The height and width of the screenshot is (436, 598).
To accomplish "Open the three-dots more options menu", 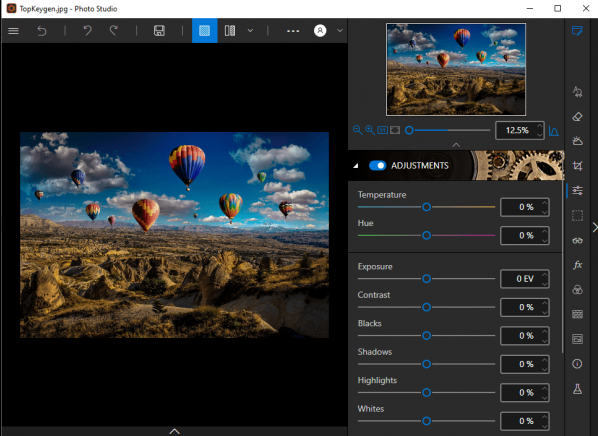I will click(x=293, y=31).
